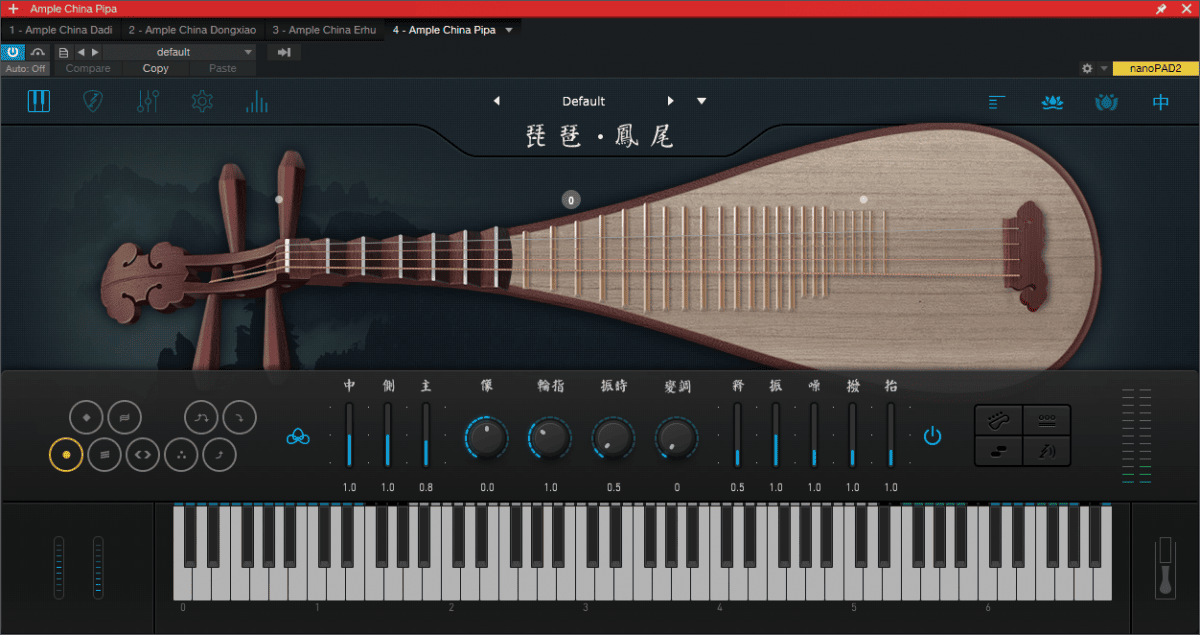Viewport: 1200px width, 635px height.
Task: Switch to the 3 - Ample China Erhu tab
Action: [324, 30]
